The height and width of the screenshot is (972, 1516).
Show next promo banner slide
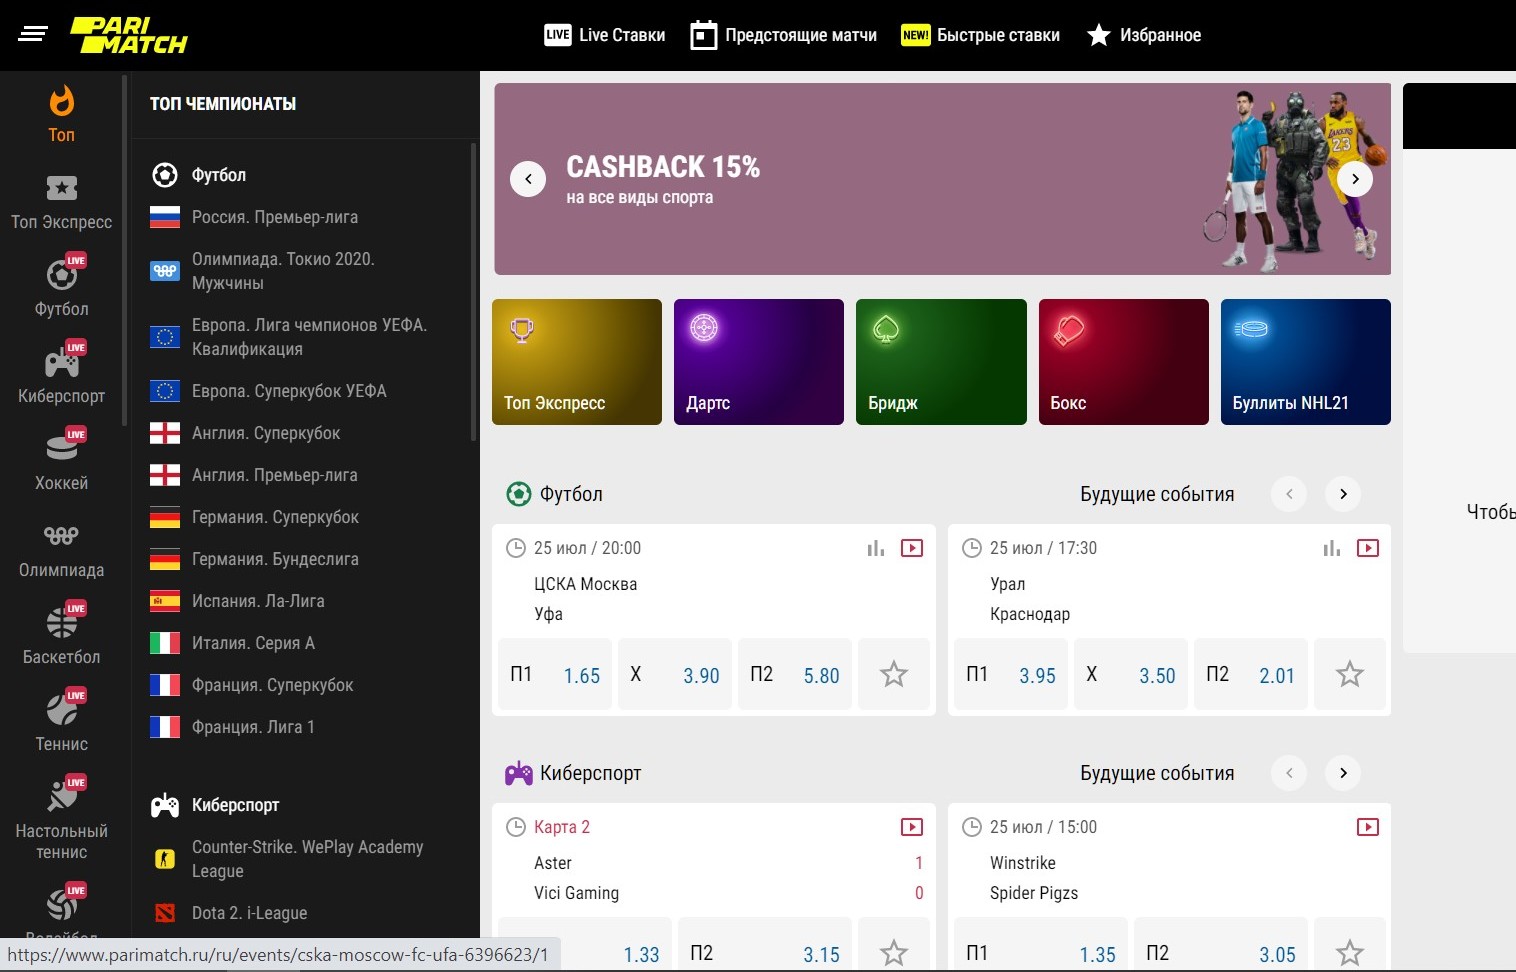pyautogui.click(x=1355, y=179)
